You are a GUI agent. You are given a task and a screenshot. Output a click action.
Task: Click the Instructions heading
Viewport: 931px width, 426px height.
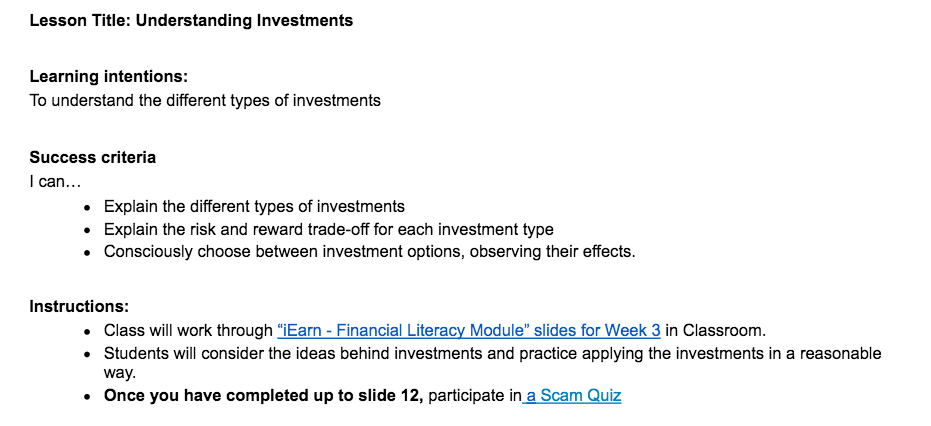tap(79, 307)
